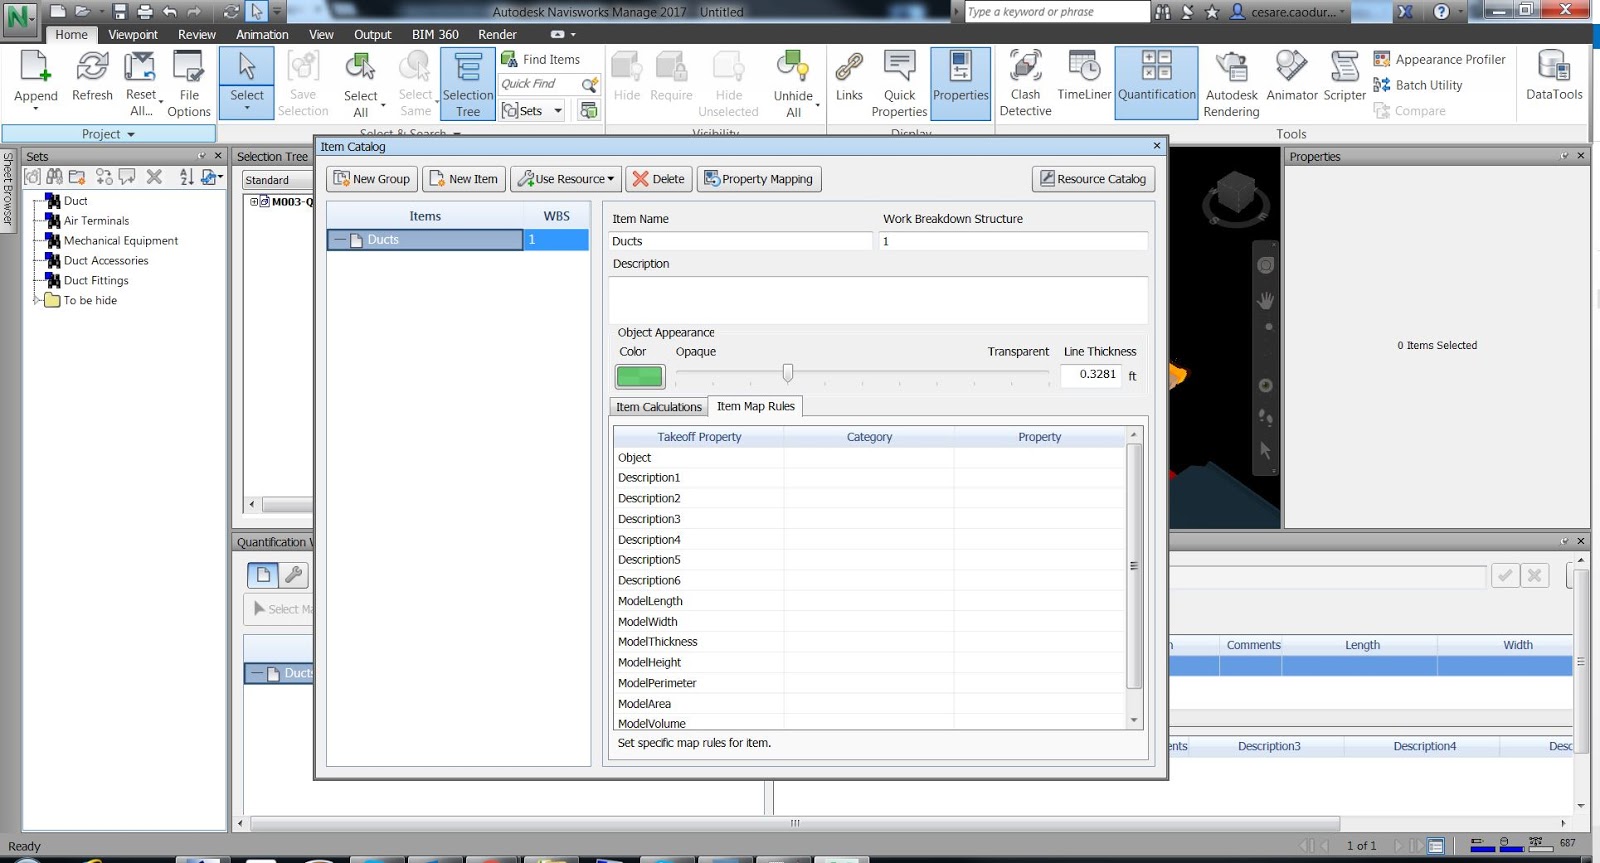The height and width of the screenshot is (863, 1600).
Task: Open the Standard selection tree dropdown
Action: click(277, 180)
